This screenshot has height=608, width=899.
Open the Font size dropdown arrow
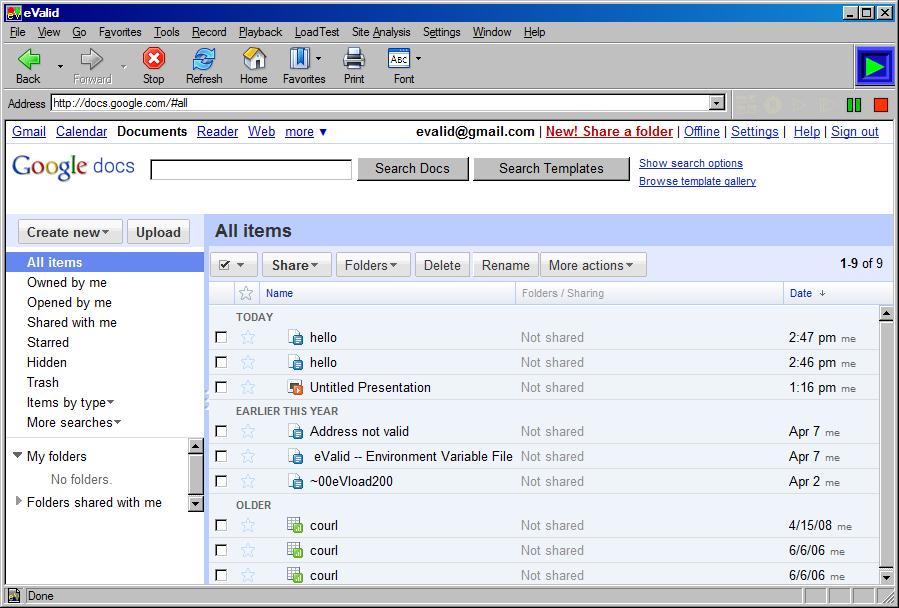[x=418, y=59]
